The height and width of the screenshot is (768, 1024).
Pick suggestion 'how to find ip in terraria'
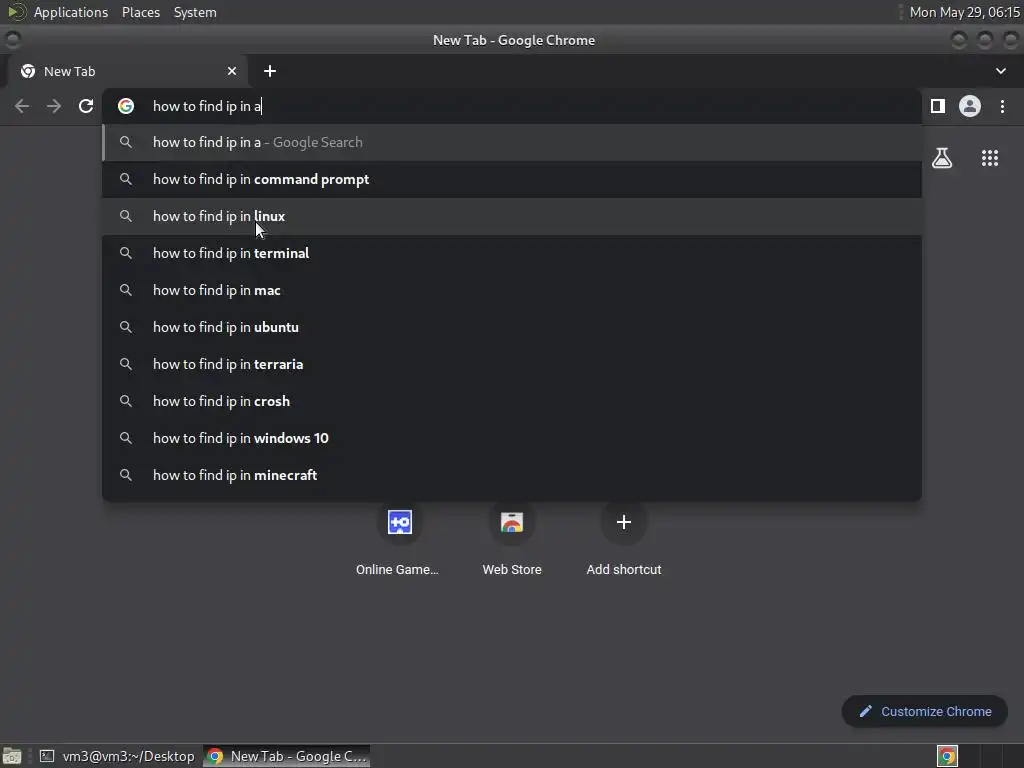[512, 364]
